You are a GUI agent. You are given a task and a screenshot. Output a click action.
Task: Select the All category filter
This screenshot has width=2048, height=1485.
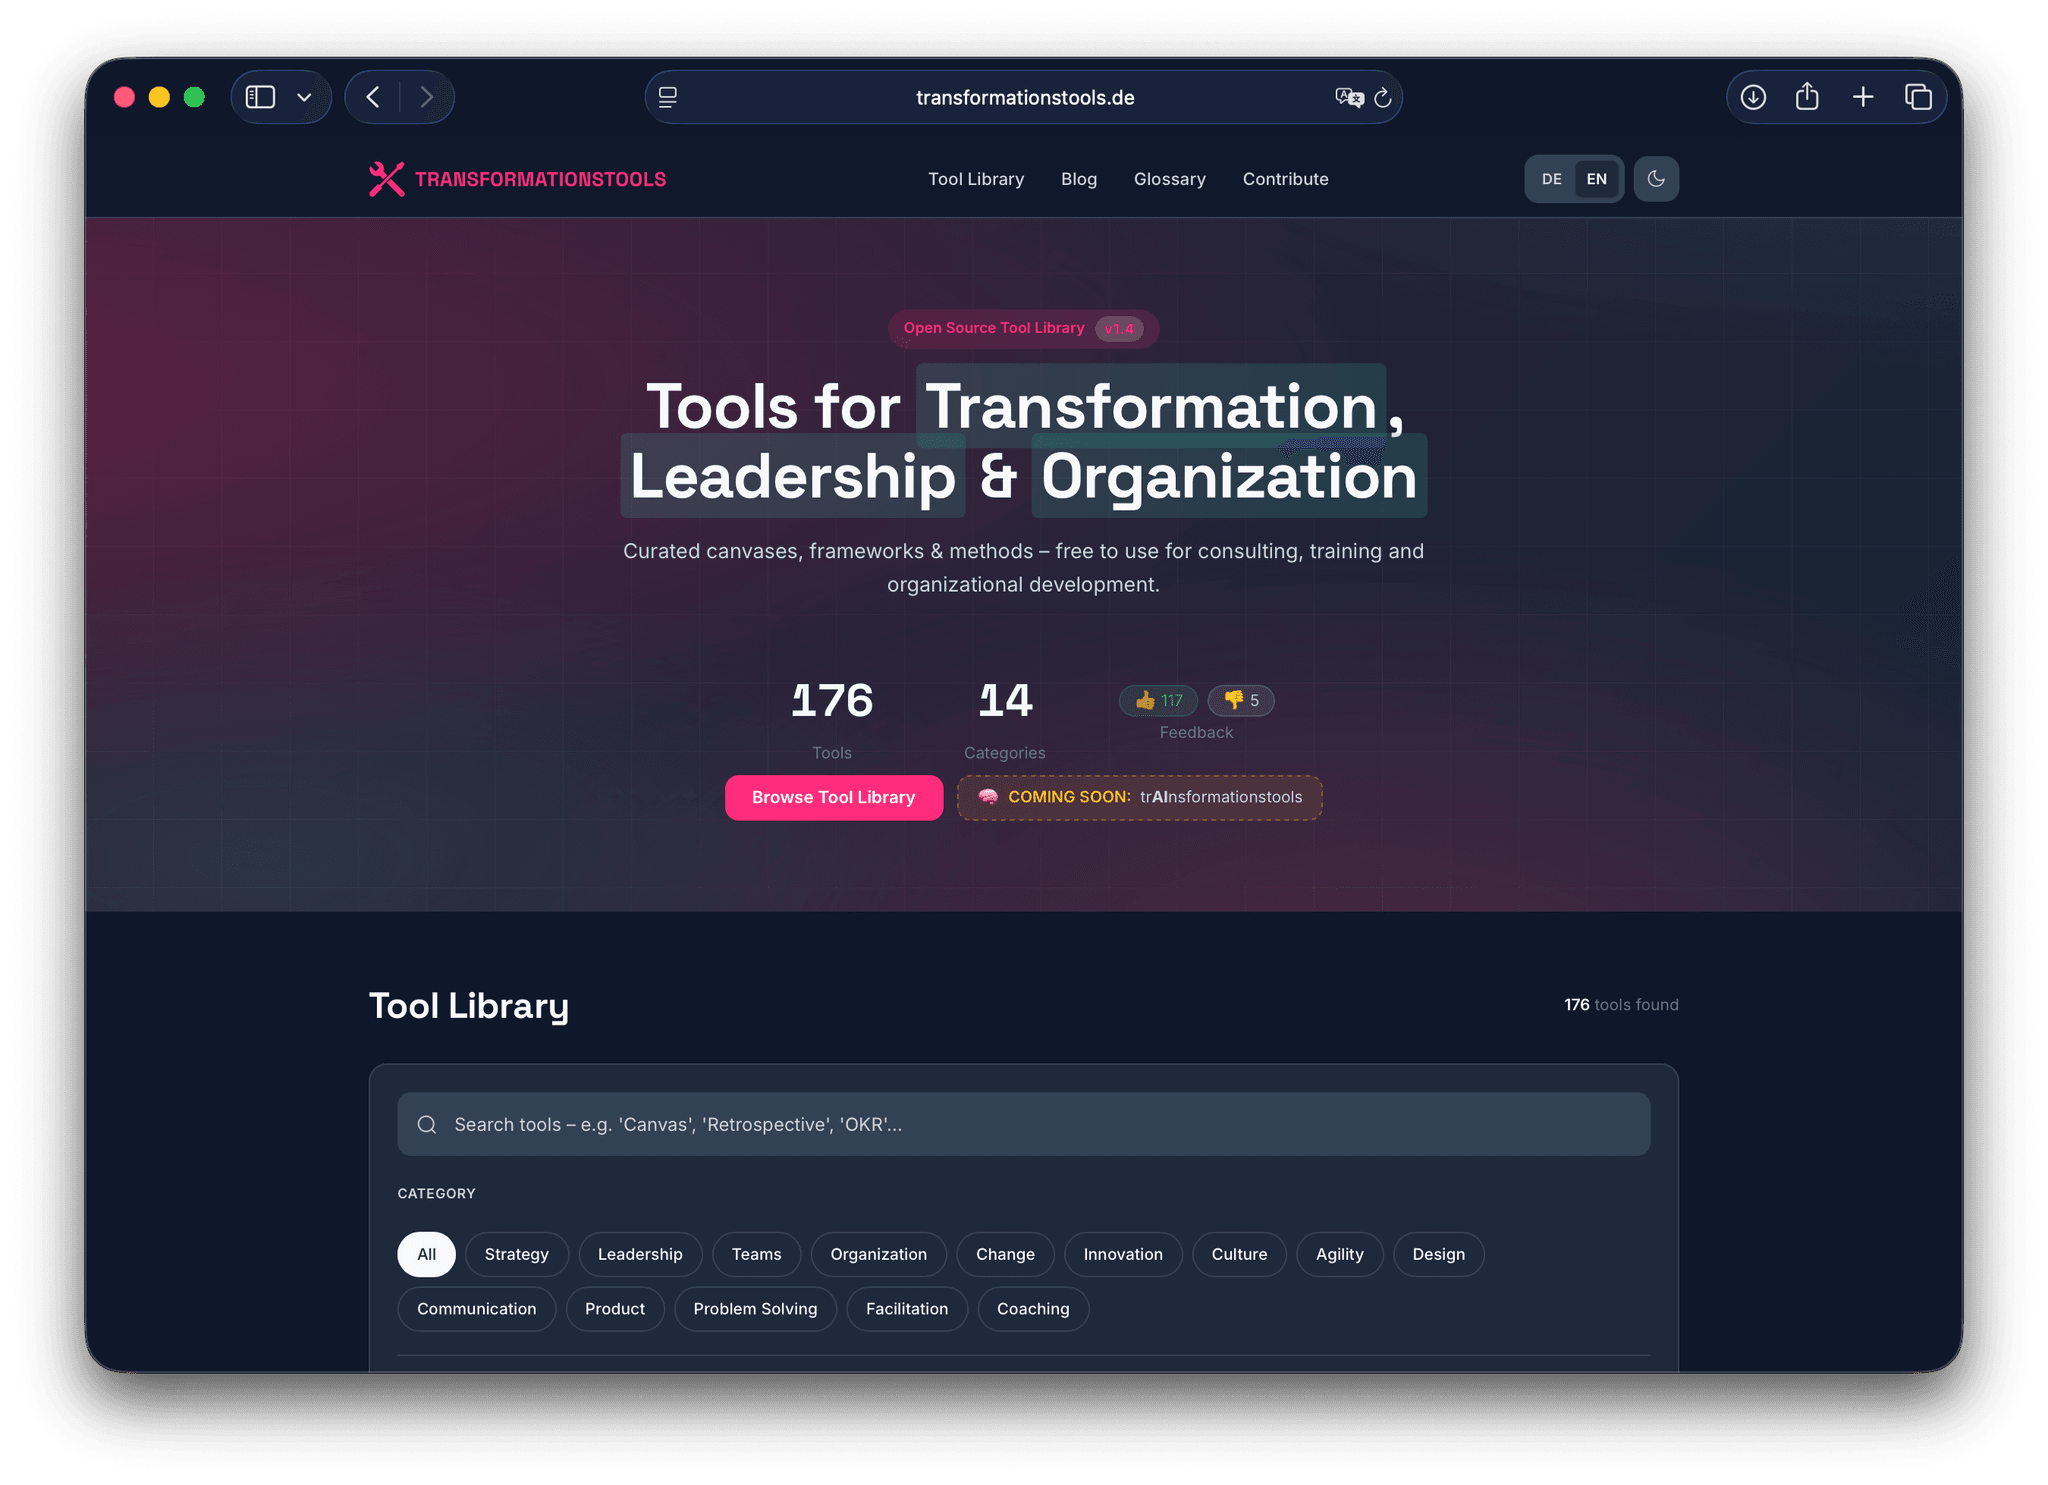tap(427, 1254)
